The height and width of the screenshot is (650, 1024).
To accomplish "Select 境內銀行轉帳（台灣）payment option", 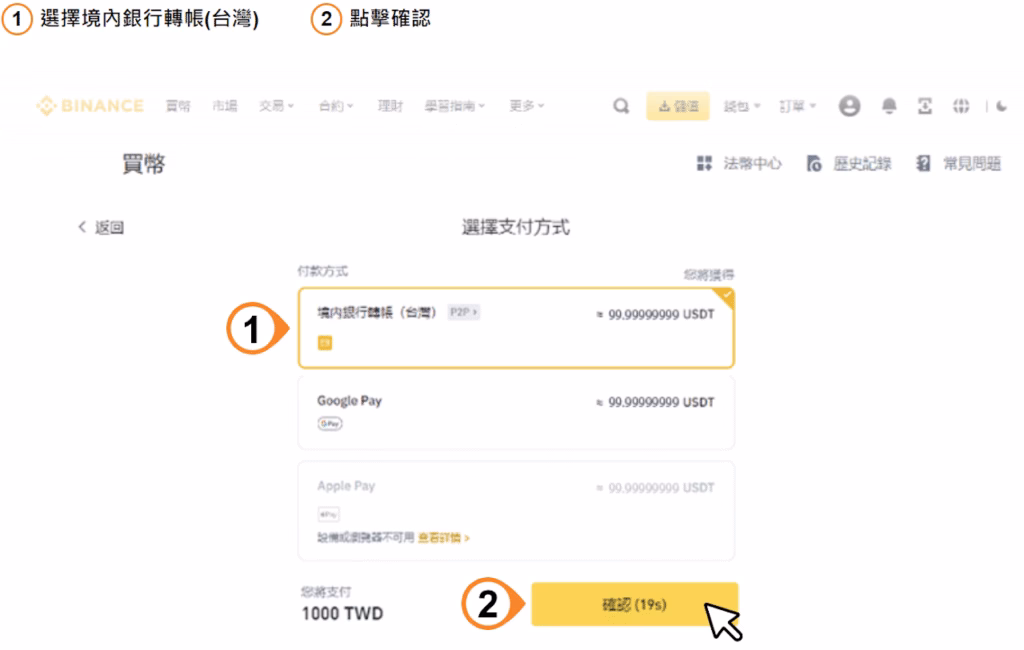I will [516, 328].
